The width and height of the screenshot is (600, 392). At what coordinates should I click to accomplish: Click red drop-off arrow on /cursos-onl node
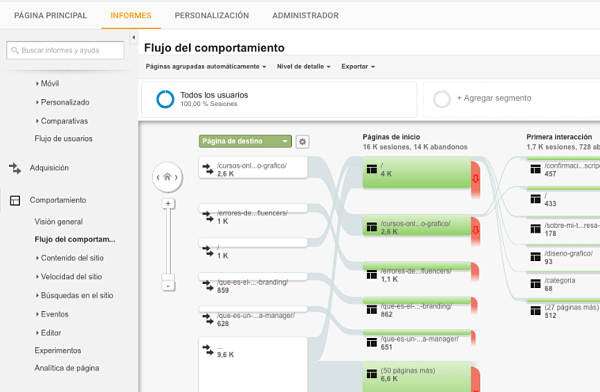(476, 230)
